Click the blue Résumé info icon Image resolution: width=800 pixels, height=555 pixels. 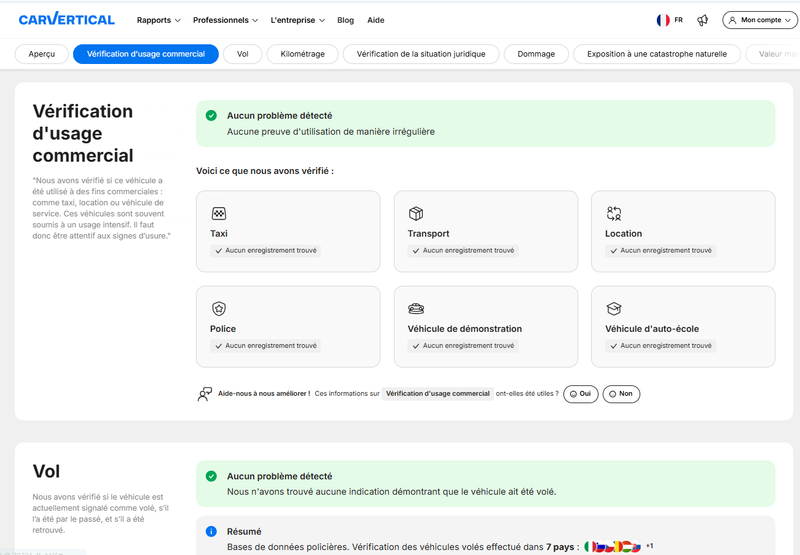(x=211, y=531)
